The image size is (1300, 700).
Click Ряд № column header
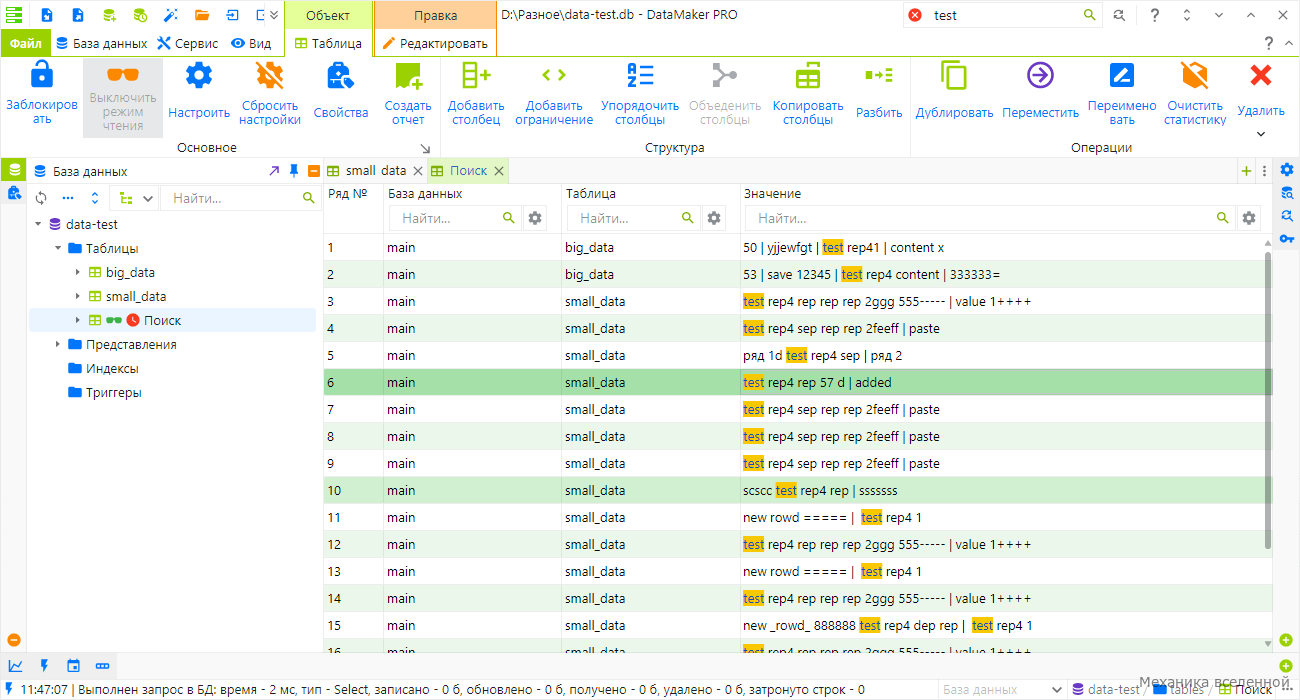coord(348,194)
